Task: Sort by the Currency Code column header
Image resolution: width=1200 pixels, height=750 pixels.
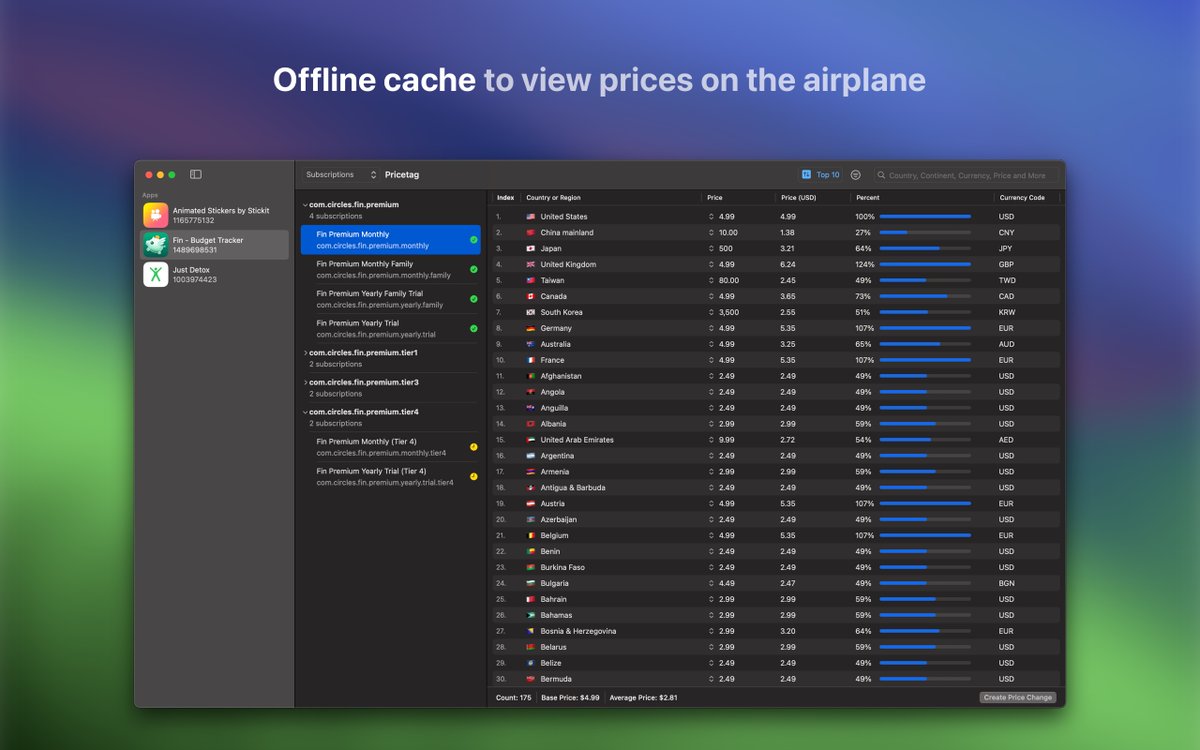Action: tap(1026, 198)
